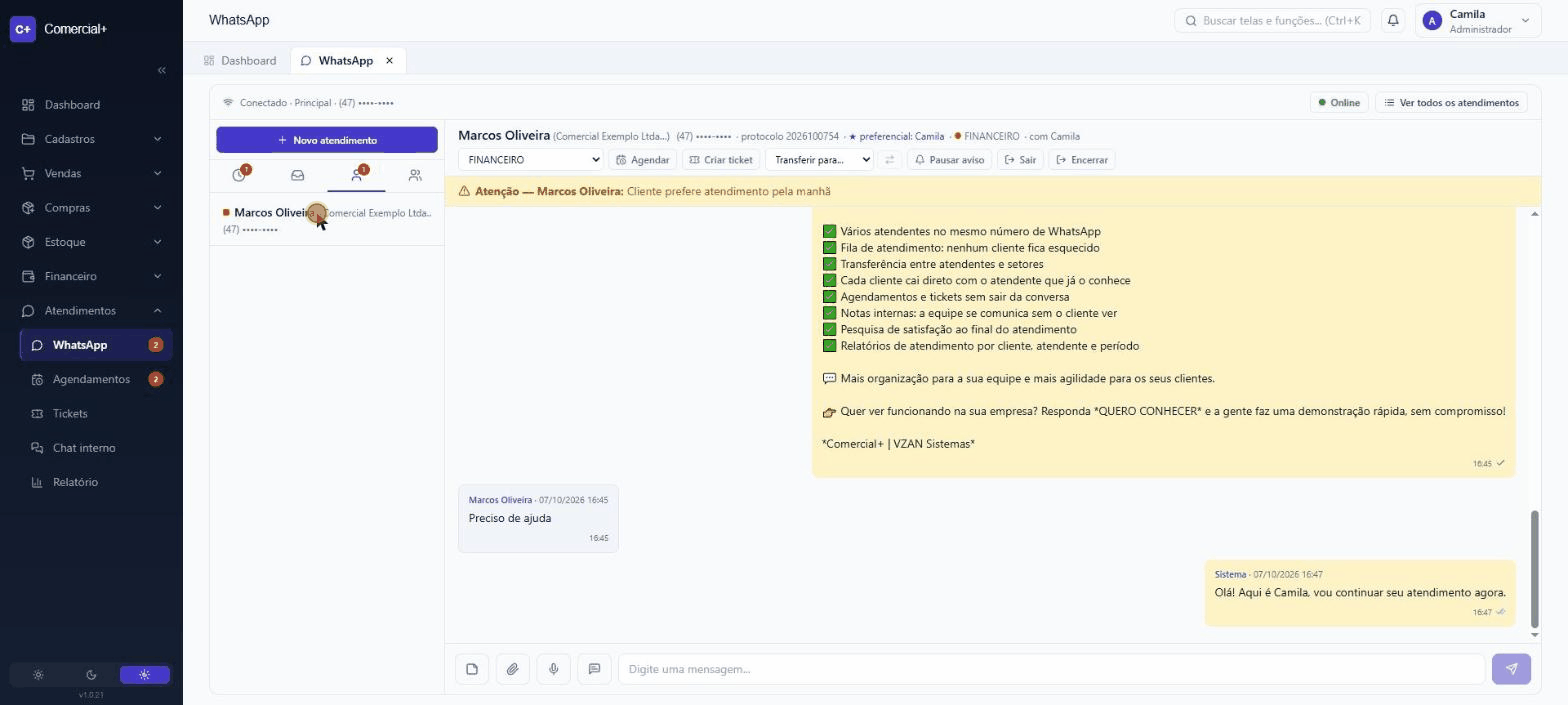Click Pausar aviso button
Viewport: 1568px width, 705px height.
pos(949,160)
